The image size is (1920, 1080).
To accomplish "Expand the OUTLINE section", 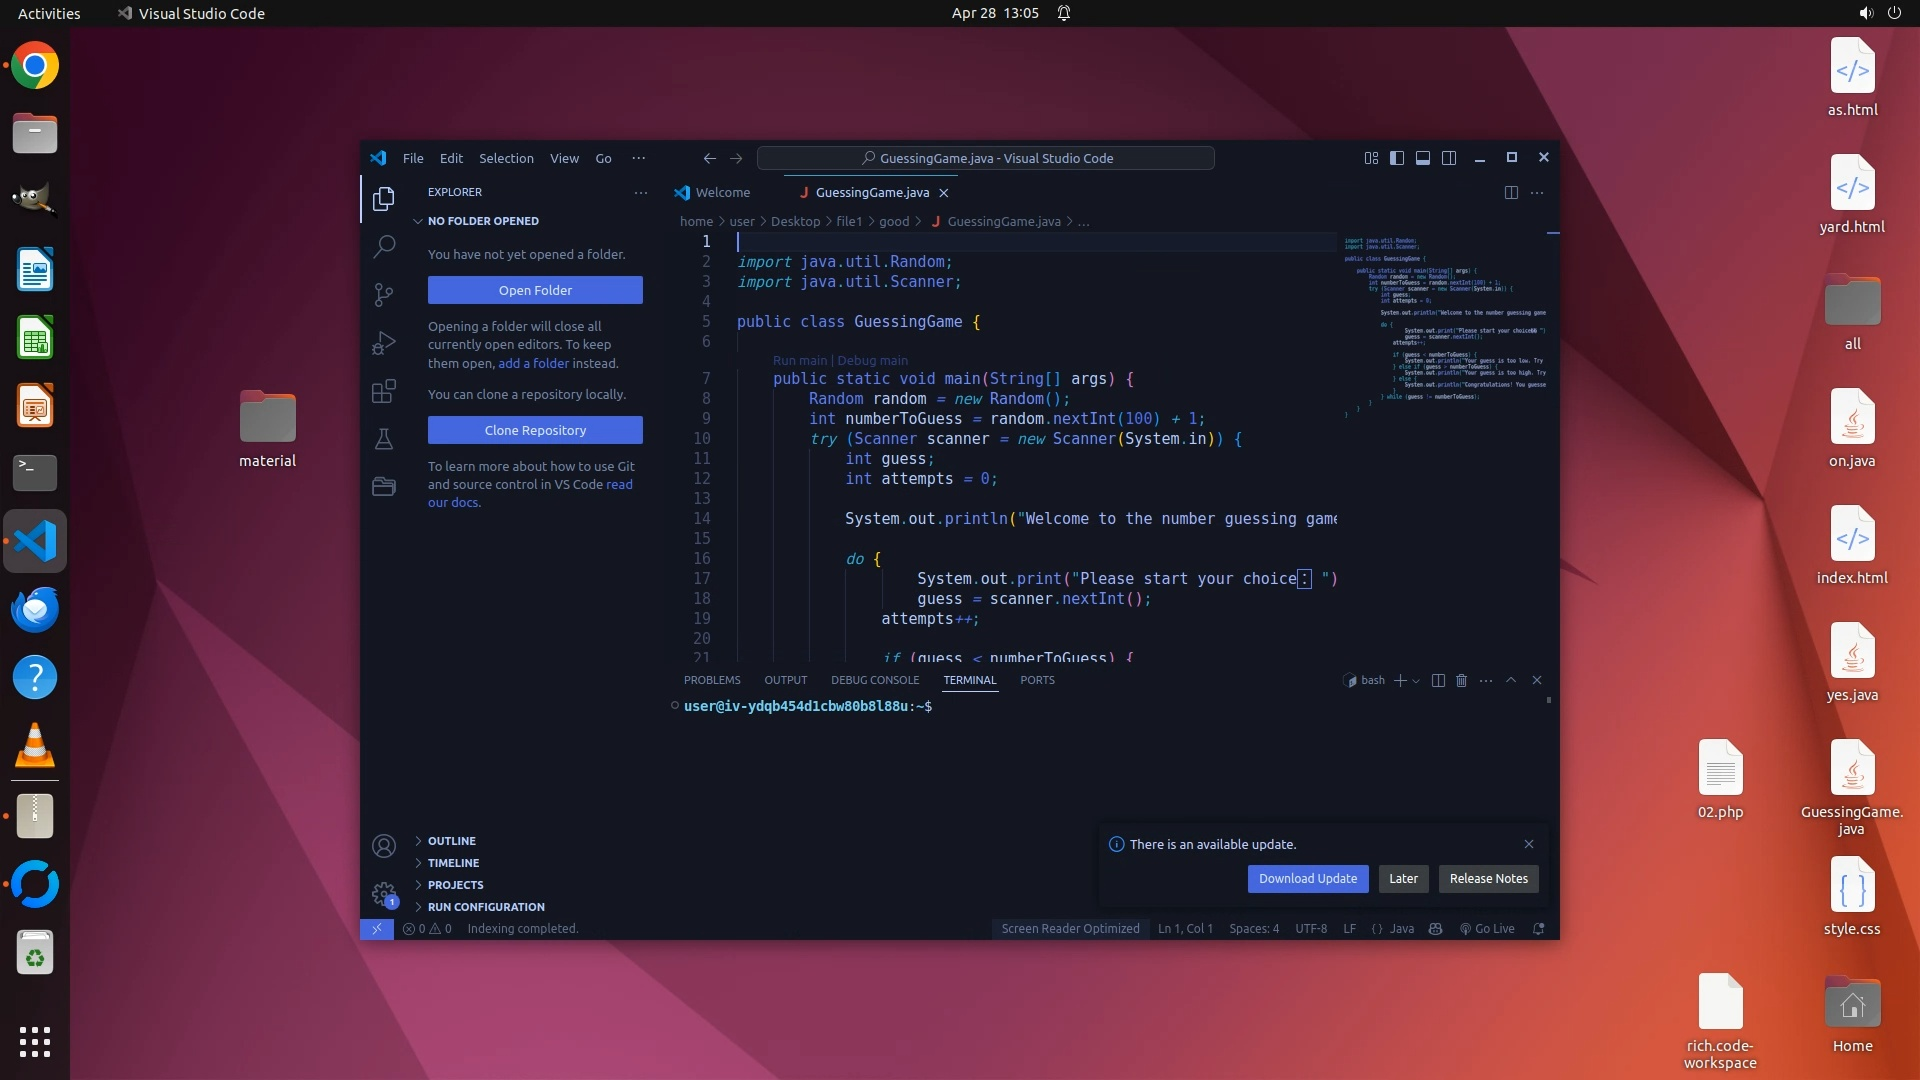I will (452, 841).
